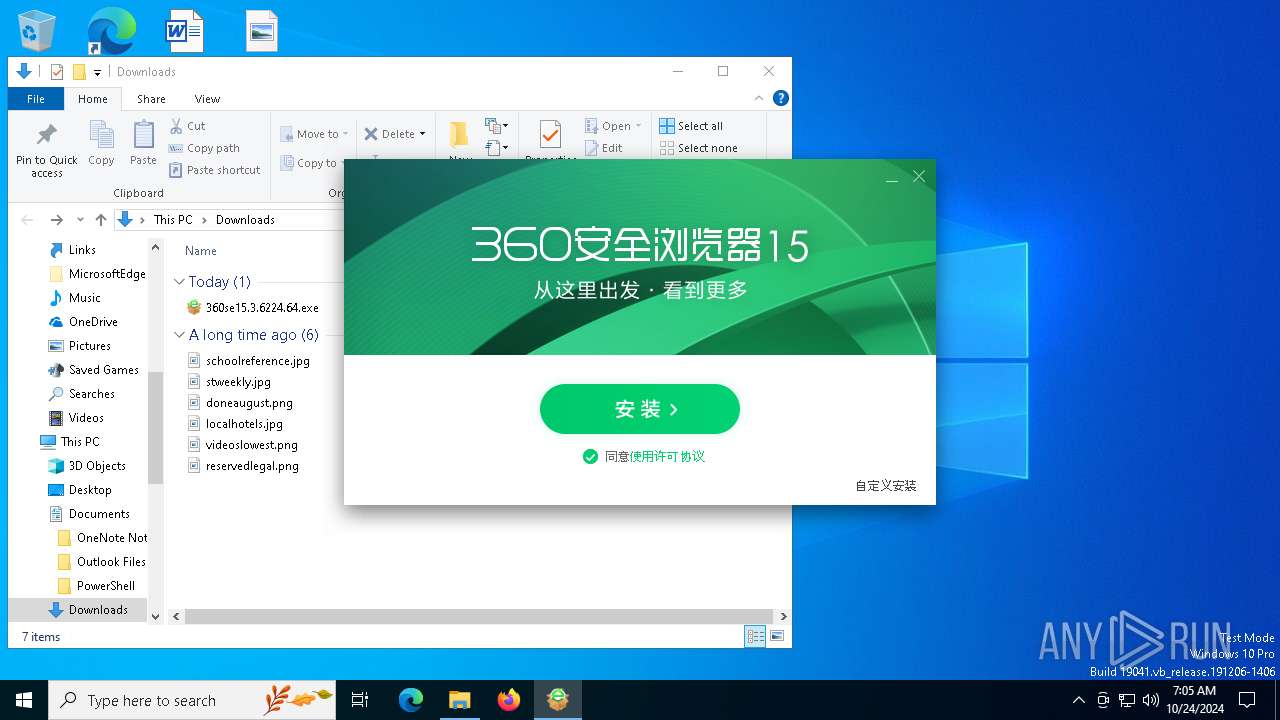Switch to the Share ribbon tab

152,99
